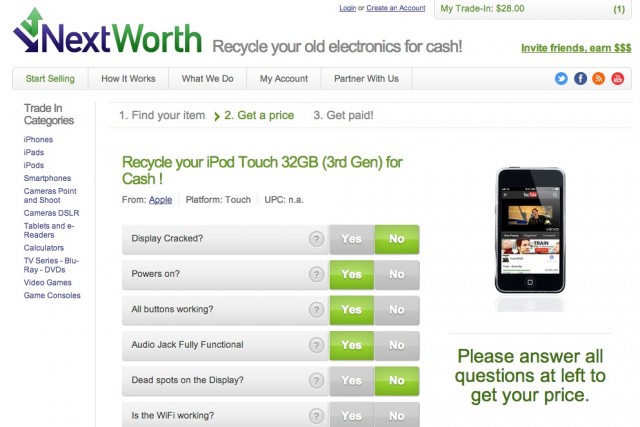The width and height of the screenshot is (640, 427).
Task: Click help icon for Audio Jack question
Action: click(316, 345)
